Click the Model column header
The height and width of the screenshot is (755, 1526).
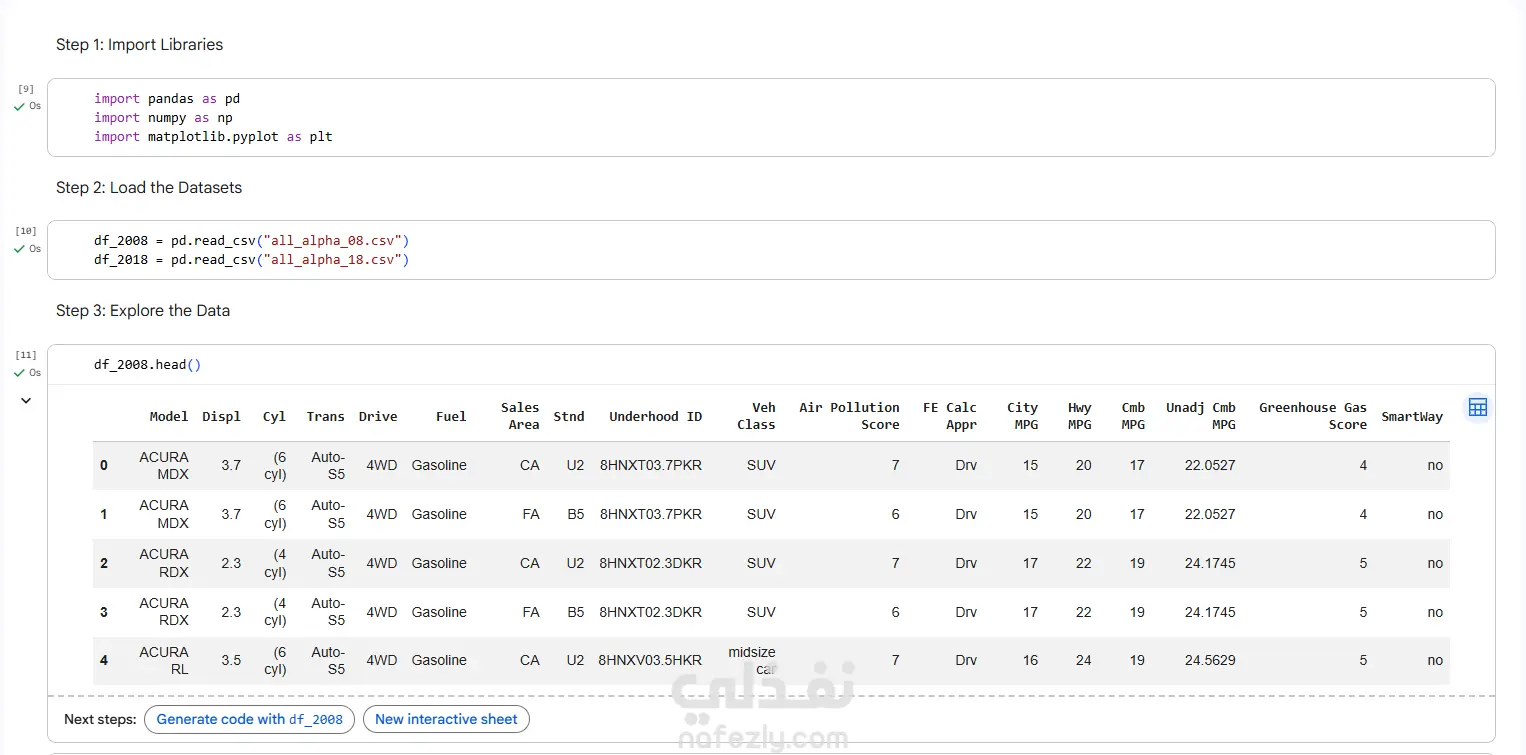click(169, 417)
